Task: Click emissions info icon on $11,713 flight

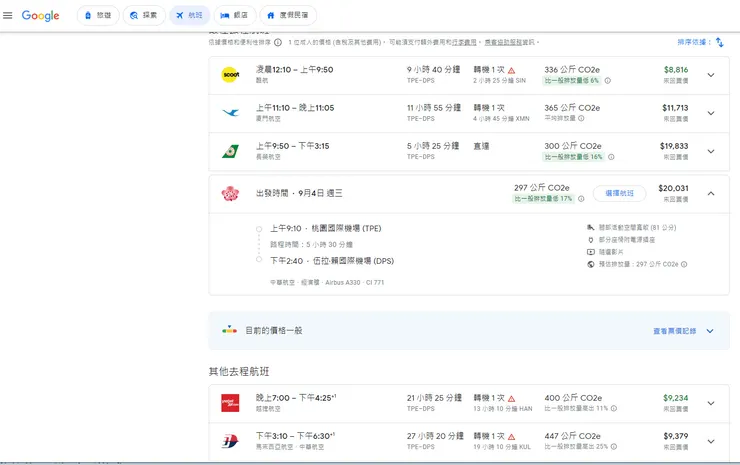Action: (581, 118)
